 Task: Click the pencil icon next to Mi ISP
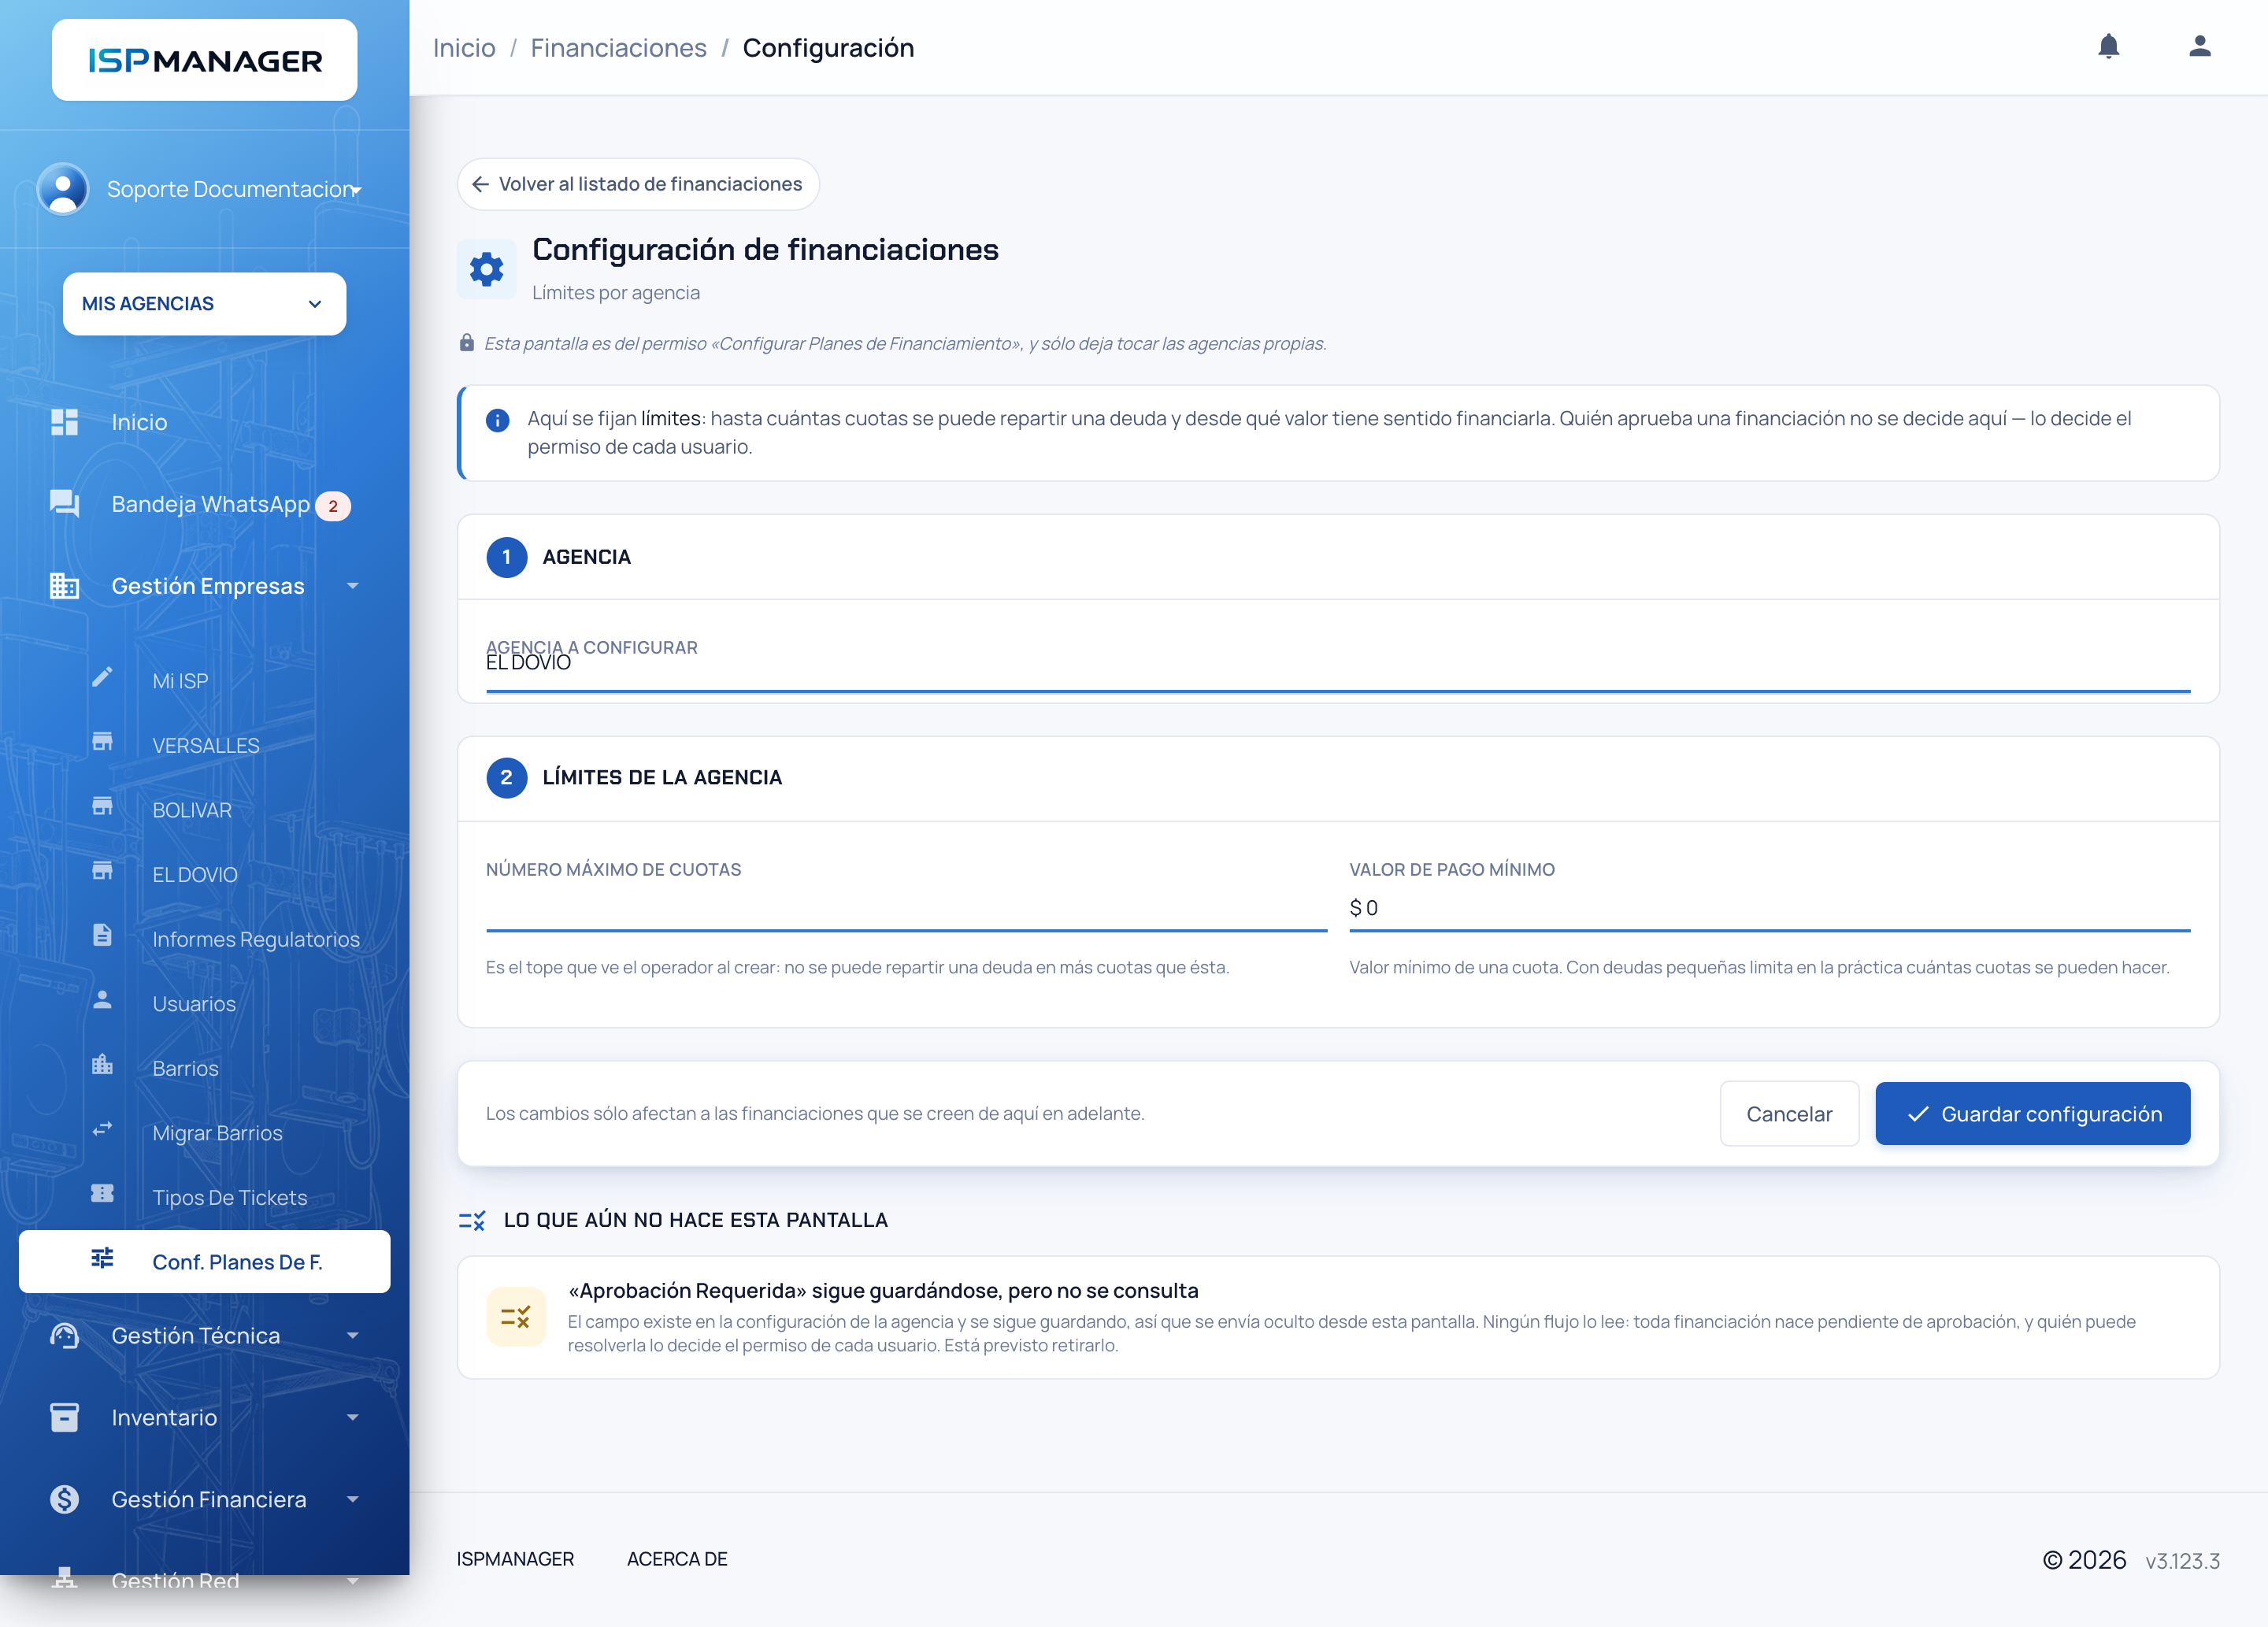click(102, 678)
